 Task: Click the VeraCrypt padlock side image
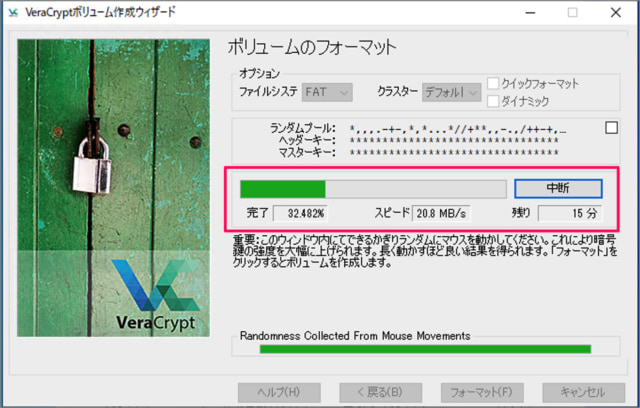tap(113, 188)
